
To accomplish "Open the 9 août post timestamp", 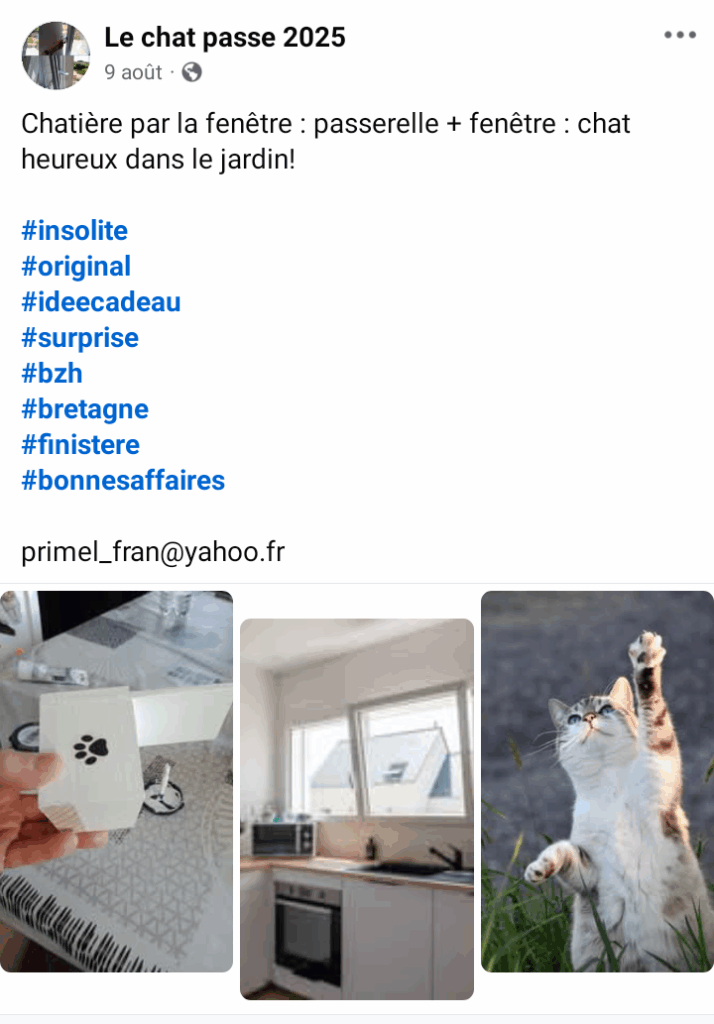I will 133,72.
